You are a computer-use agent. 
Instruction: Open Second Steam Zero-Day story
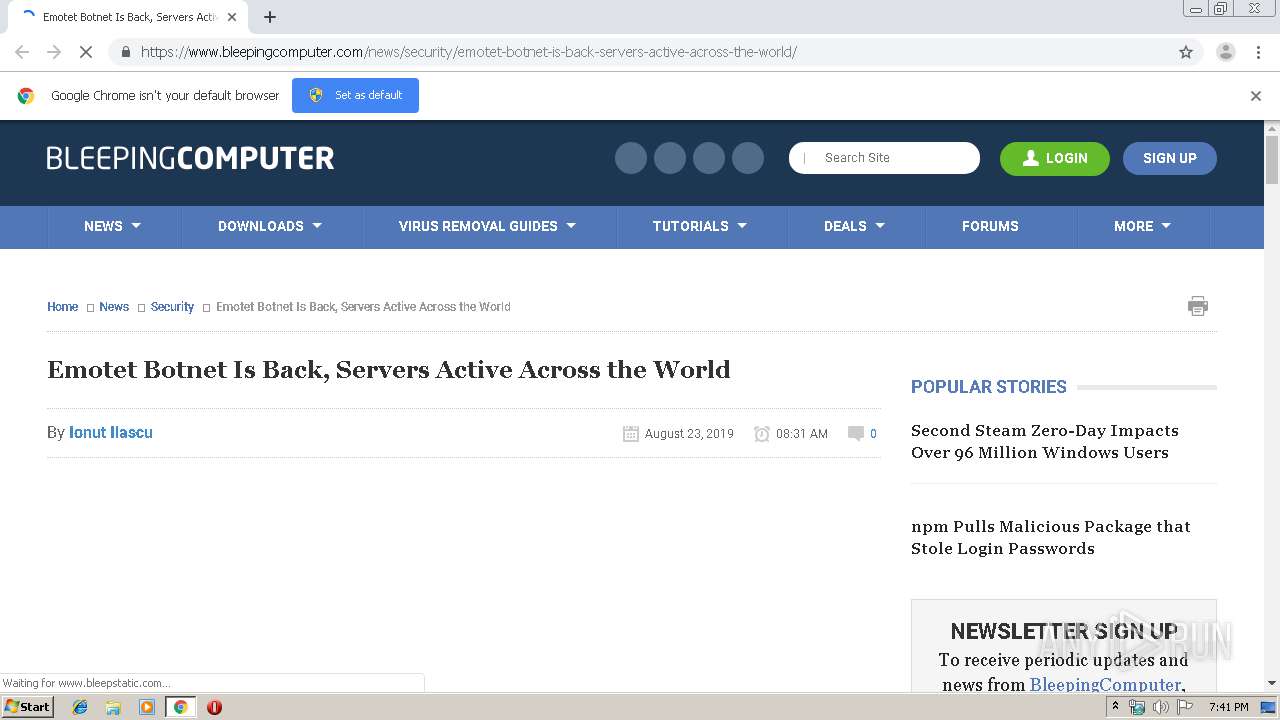[1045, 441]
